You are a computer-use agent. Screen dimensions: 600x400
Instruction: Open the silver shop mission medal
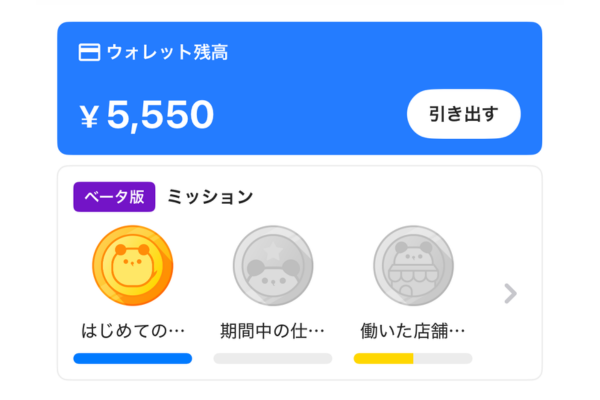[412, 266]
